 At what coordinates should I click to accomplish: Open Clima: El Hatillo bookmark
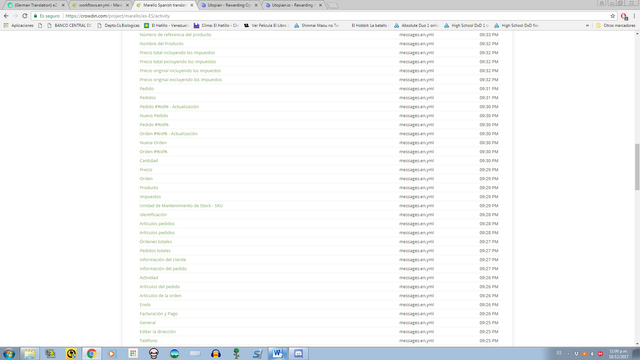point(216,25)
